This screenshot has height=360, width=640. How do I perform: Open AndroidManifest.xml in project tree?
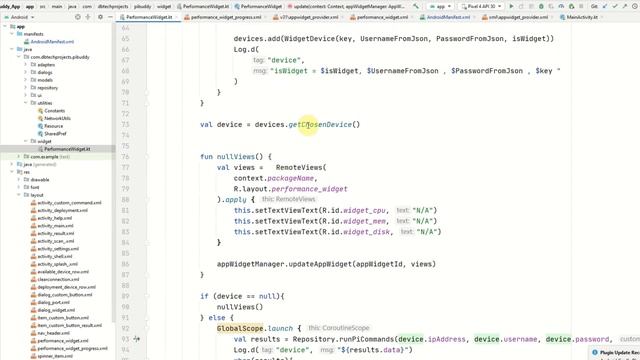(x=52, y=42)
